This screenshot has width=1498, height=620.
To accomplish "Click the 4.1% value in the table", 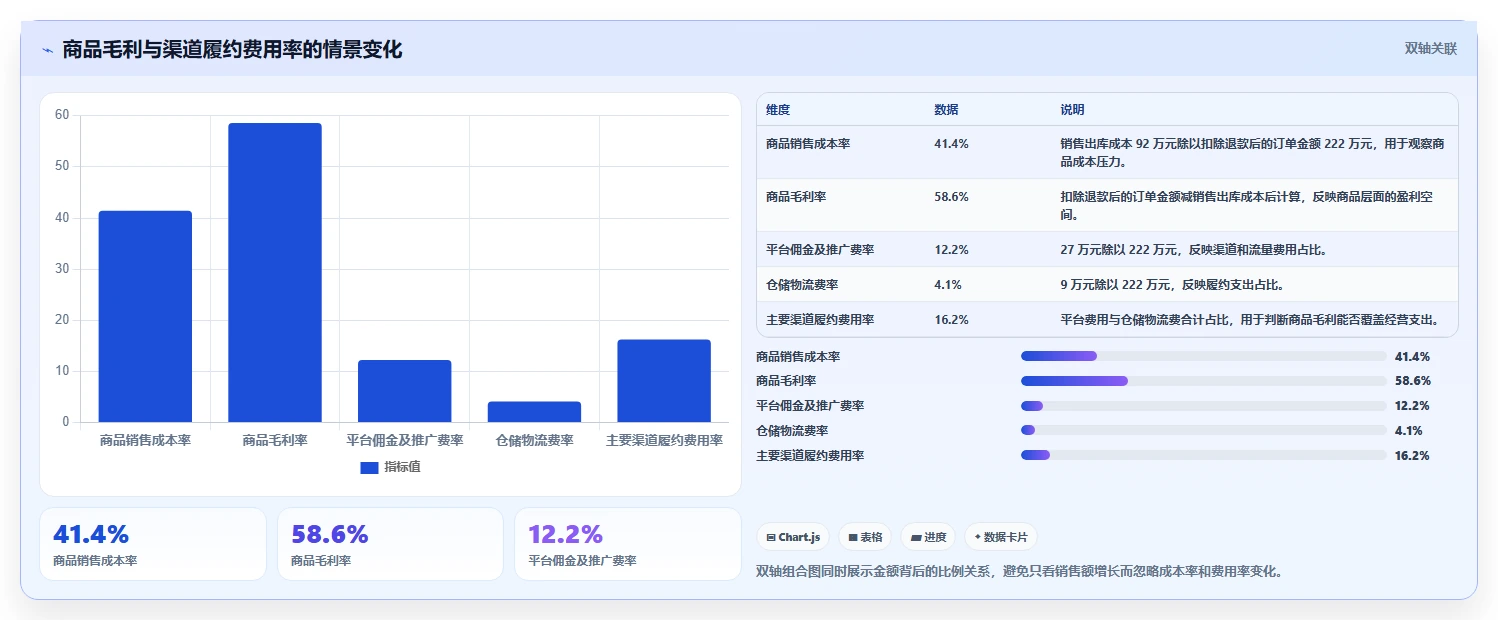I will tap(948, 284).
